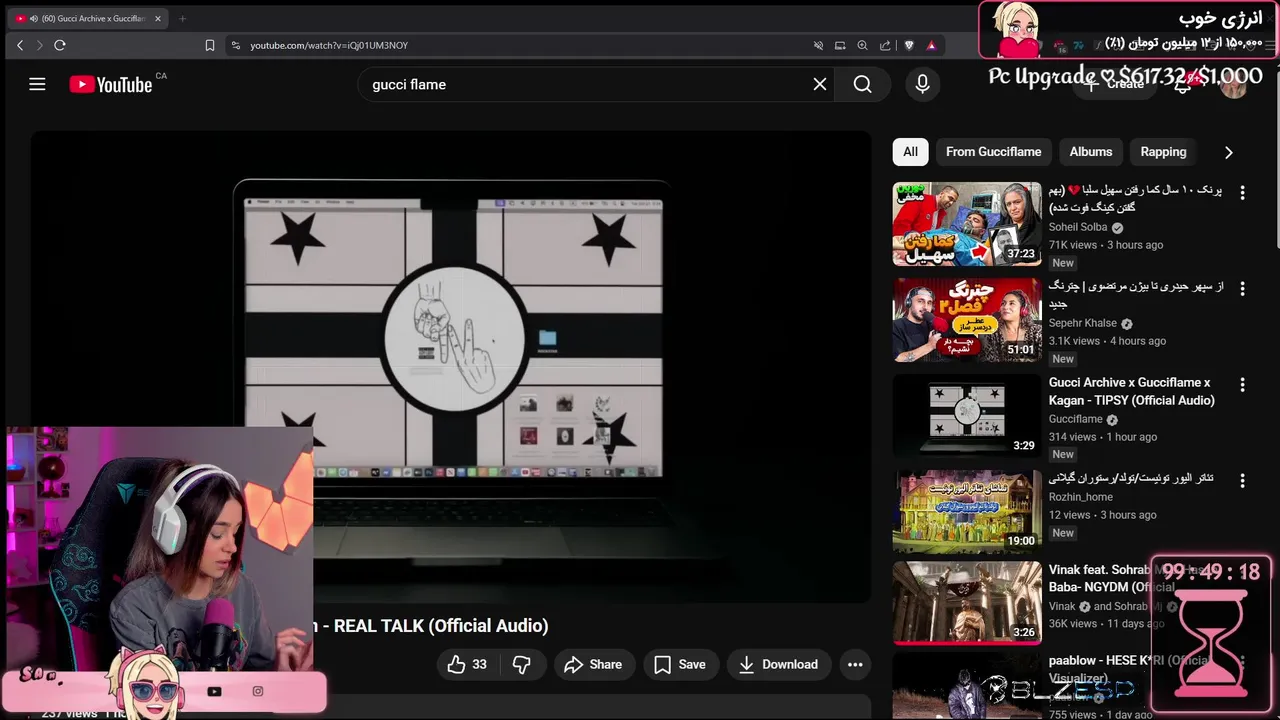Screen dimensions: 1280x720
Task: View site information next to the URL
Action: (236, 45)
